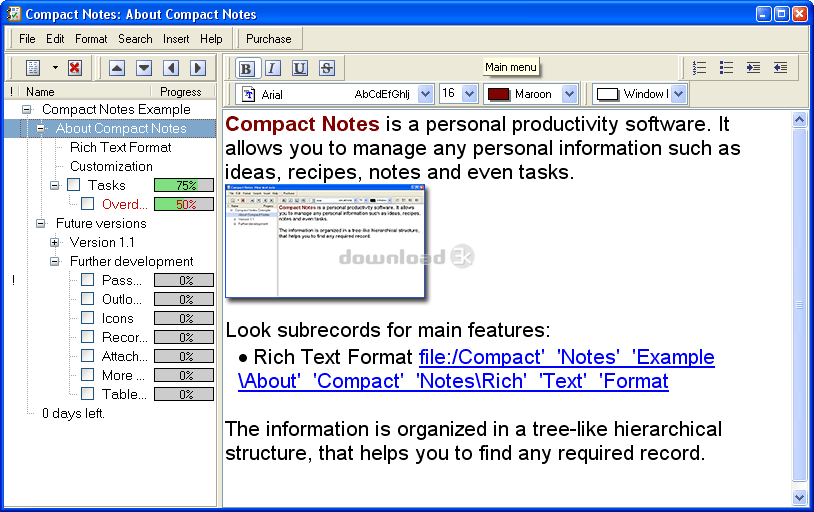This screenshot has height=512, width=814.
Task: Click the right arrow move record button
Action: point(198,68)
